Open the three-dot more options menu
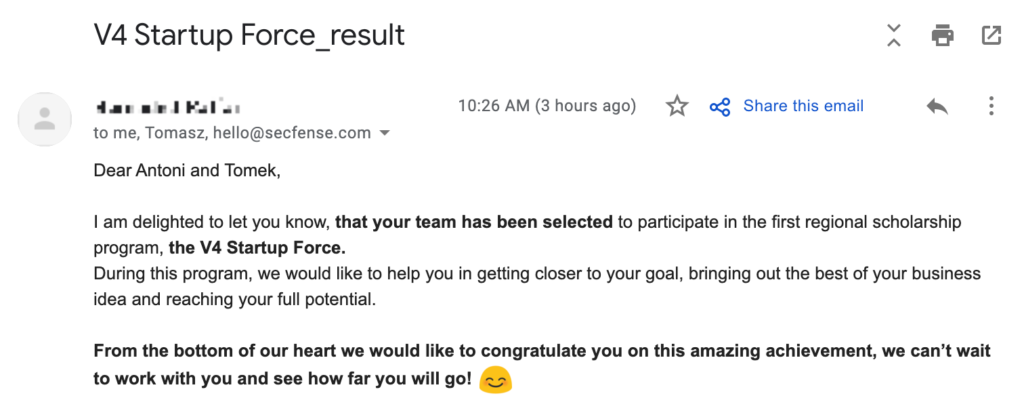Image resolution: width=1024 pixels, height=417 pixels. pos(991,106)
